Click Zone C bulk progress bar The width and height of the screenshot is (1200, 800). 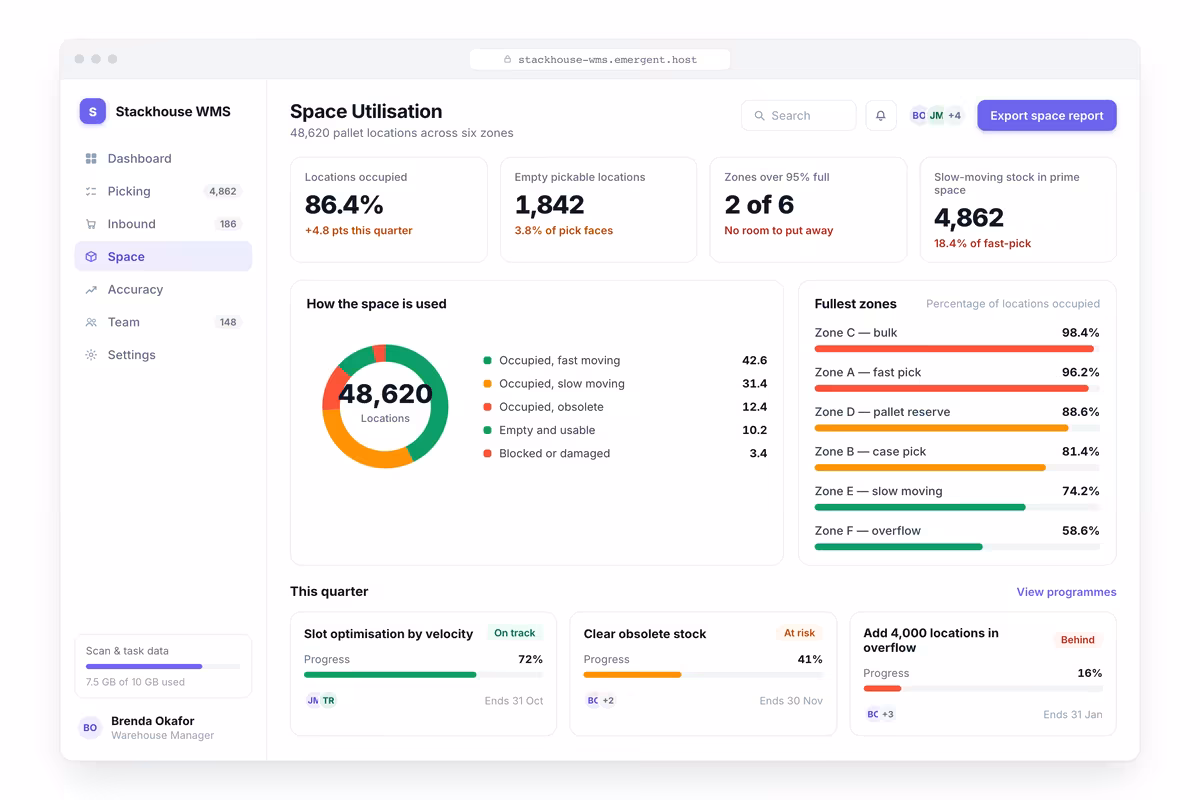[957, 349]
